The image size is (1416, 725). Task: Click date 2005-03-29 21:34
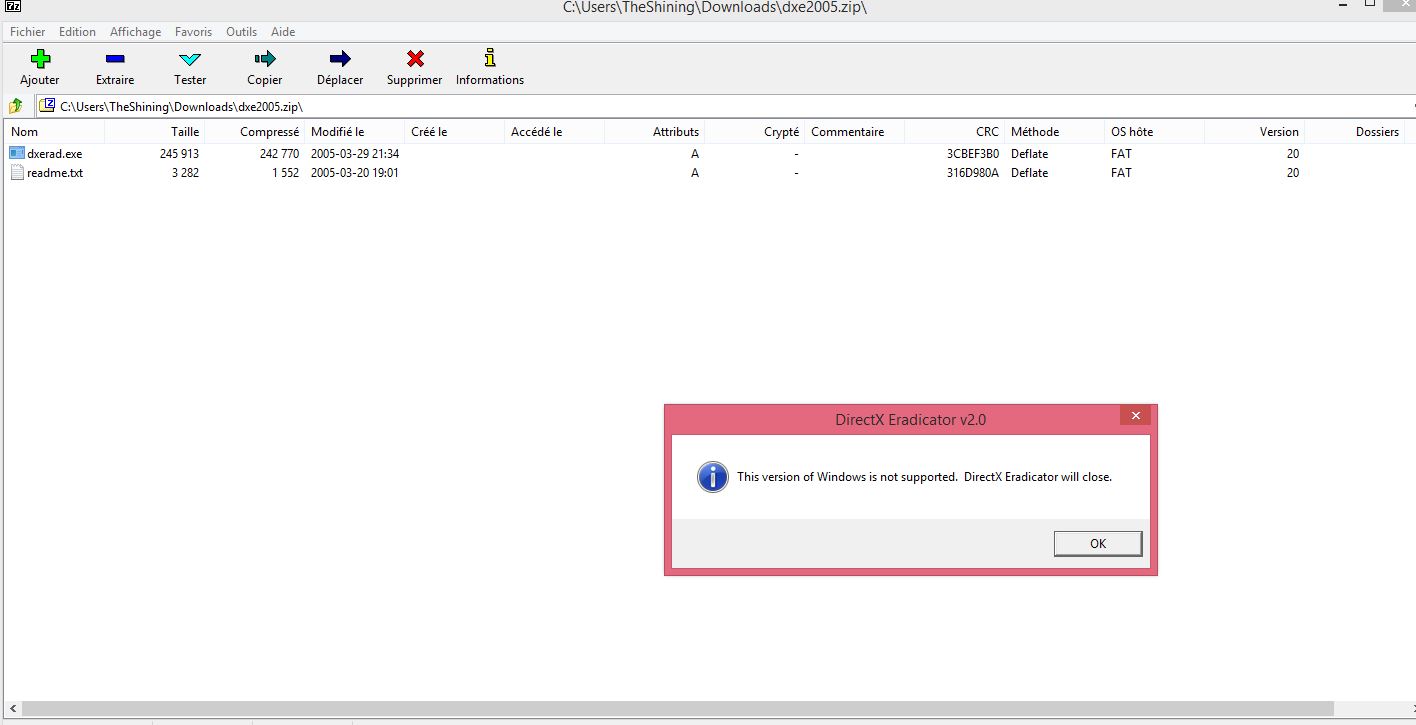(x=355, y=154)
